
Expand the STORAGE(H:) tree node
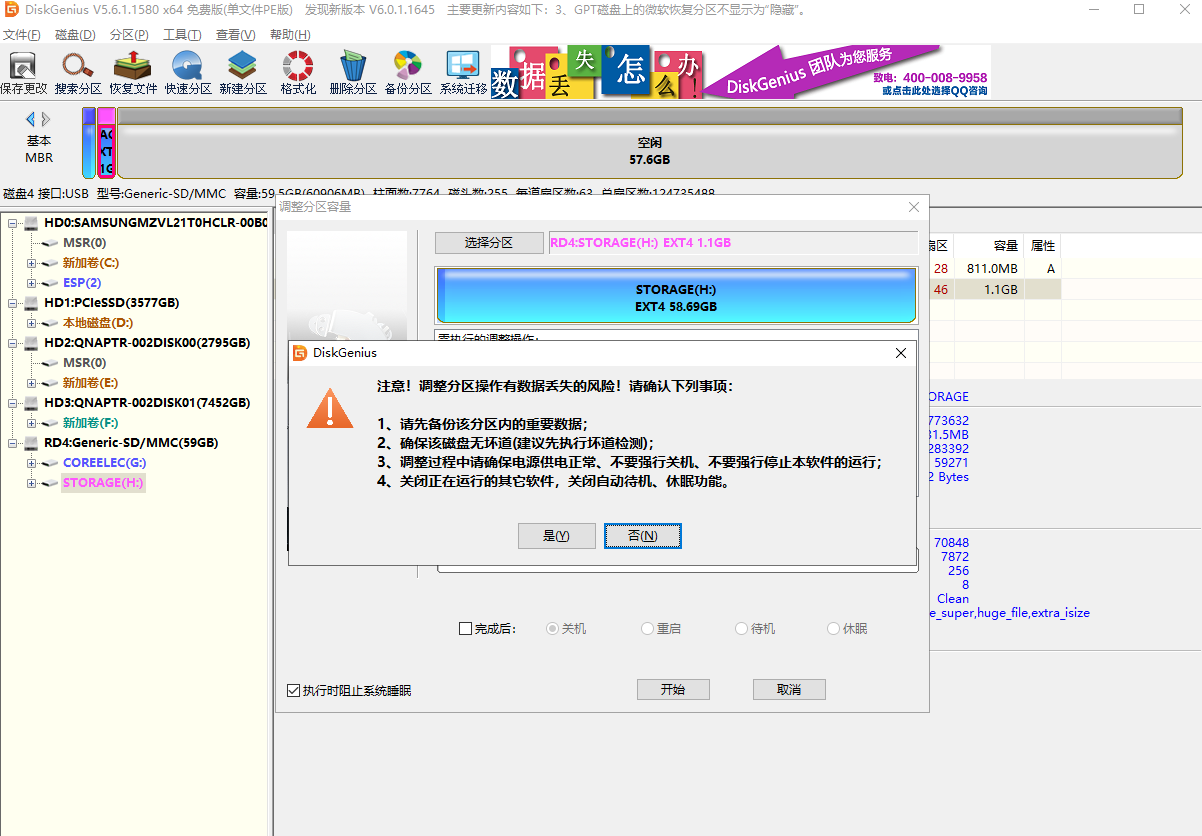[31, 483]
